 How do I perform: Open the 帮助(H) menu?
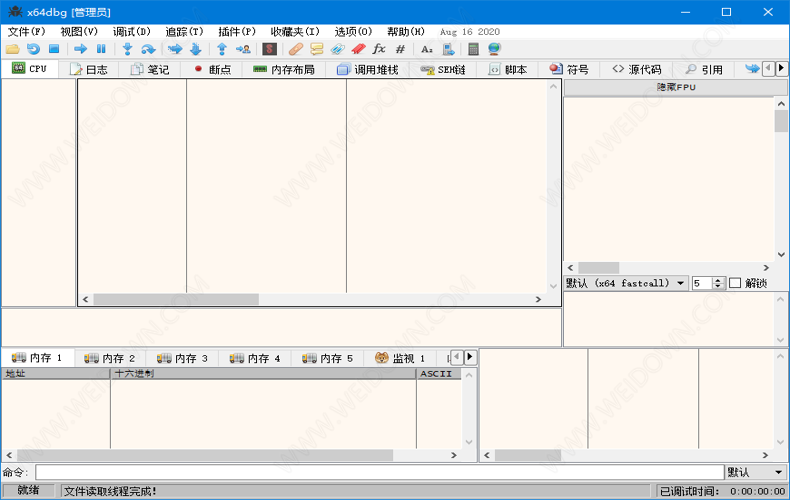[406, 32]
